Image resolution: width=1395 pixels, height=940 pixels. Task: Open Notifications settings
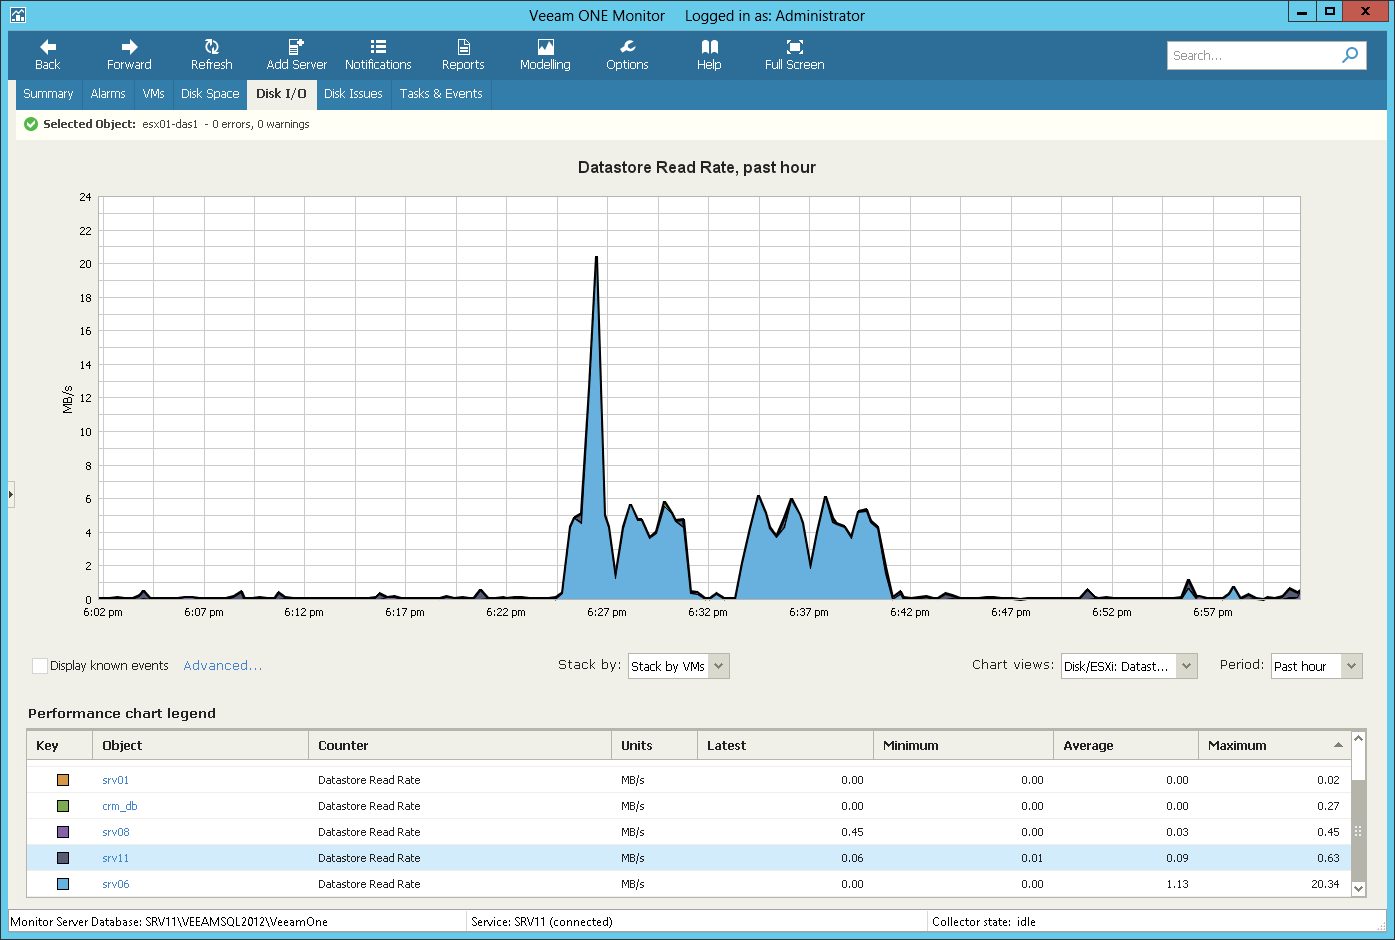click(x=378, y=55)
